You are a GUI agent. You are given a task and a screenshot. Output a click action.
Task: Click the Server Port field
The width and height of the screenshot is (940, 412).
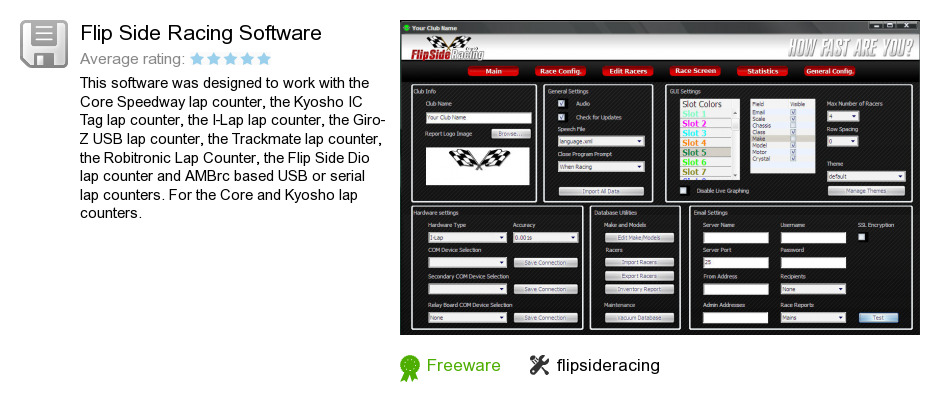(x=736, y=263)
